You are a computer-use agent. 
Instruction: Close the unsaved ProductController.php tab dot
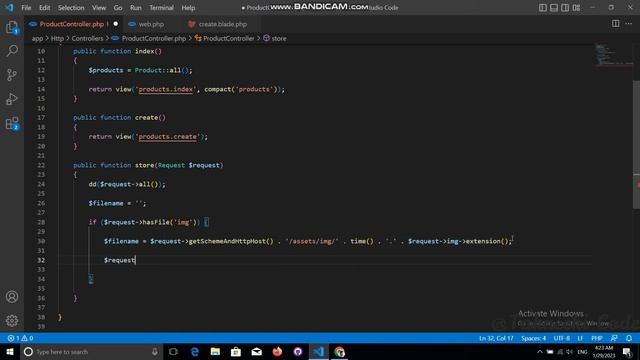[x=116, y=24]
